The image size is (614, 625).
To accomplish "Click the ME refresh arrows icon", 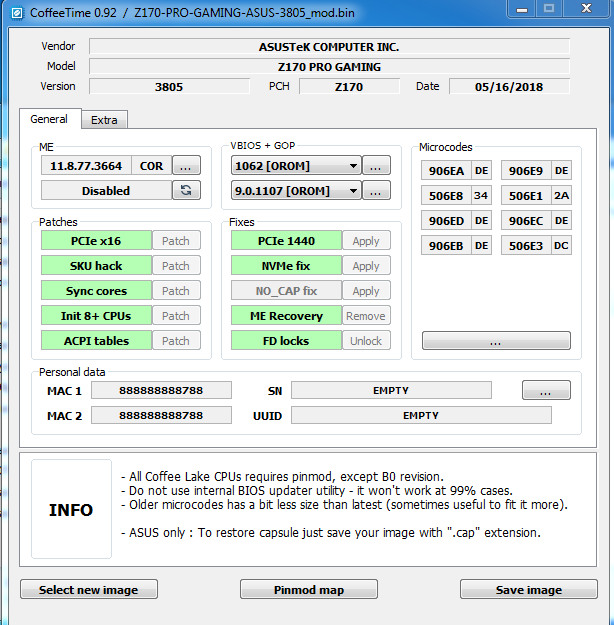I will click(186, 190).
